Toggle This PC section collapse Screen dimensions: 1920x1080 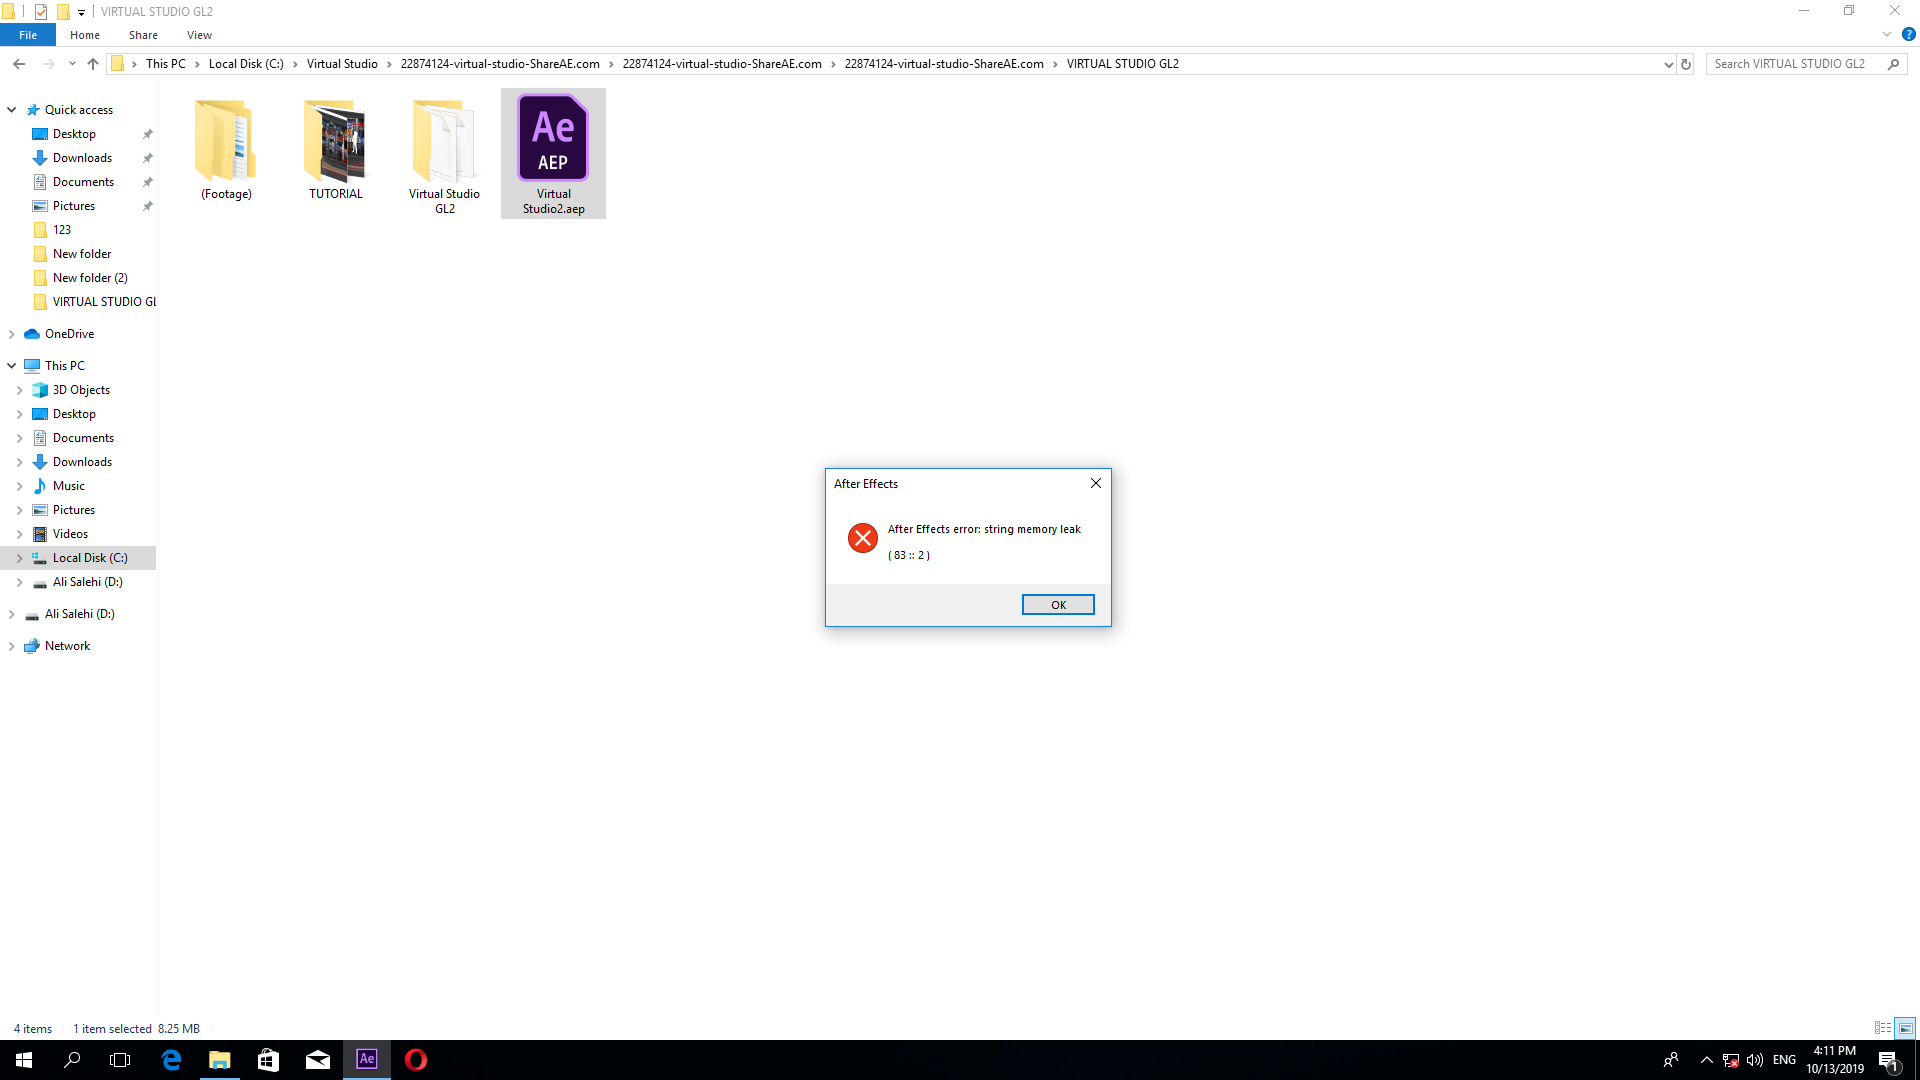[x=13, y=365]
